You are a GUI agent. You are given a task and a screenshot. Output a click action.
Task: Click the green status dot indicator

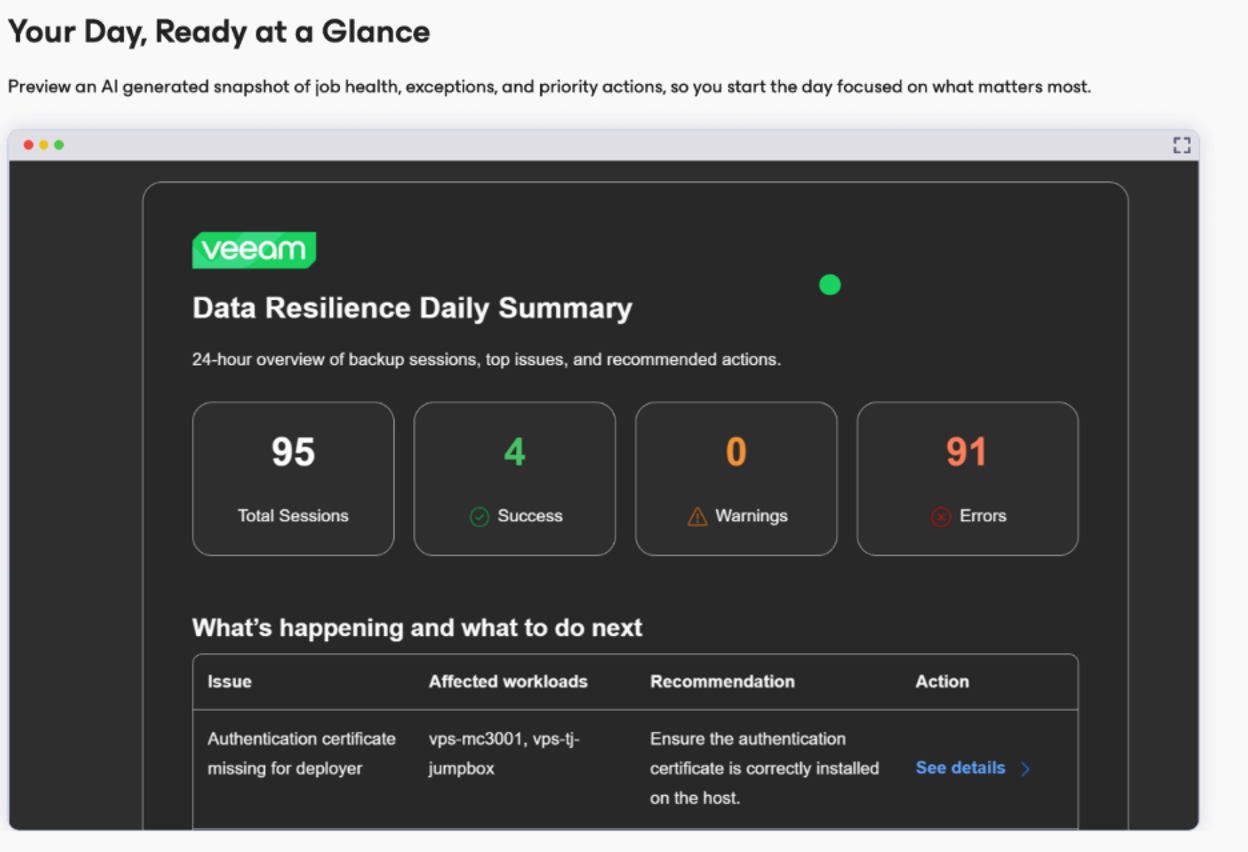point(830,285)
